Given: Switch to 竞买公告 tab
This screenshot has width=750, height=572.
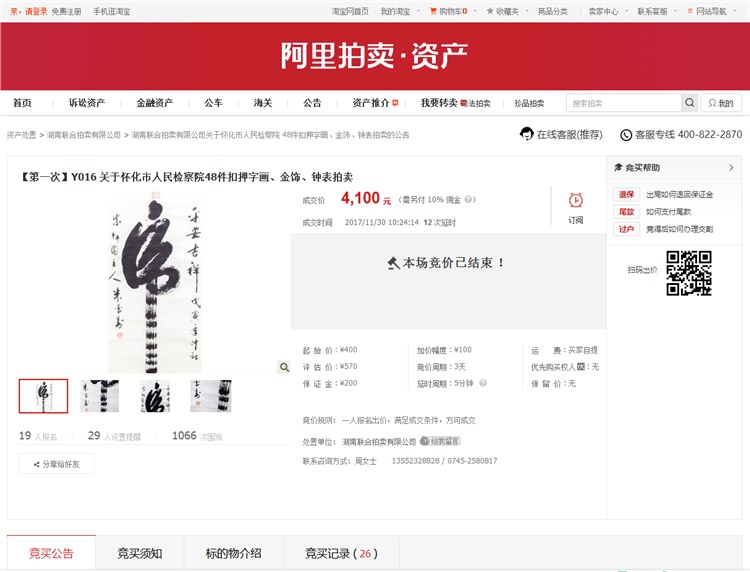Looking at the screenshot, I should [x=51, y=553].
